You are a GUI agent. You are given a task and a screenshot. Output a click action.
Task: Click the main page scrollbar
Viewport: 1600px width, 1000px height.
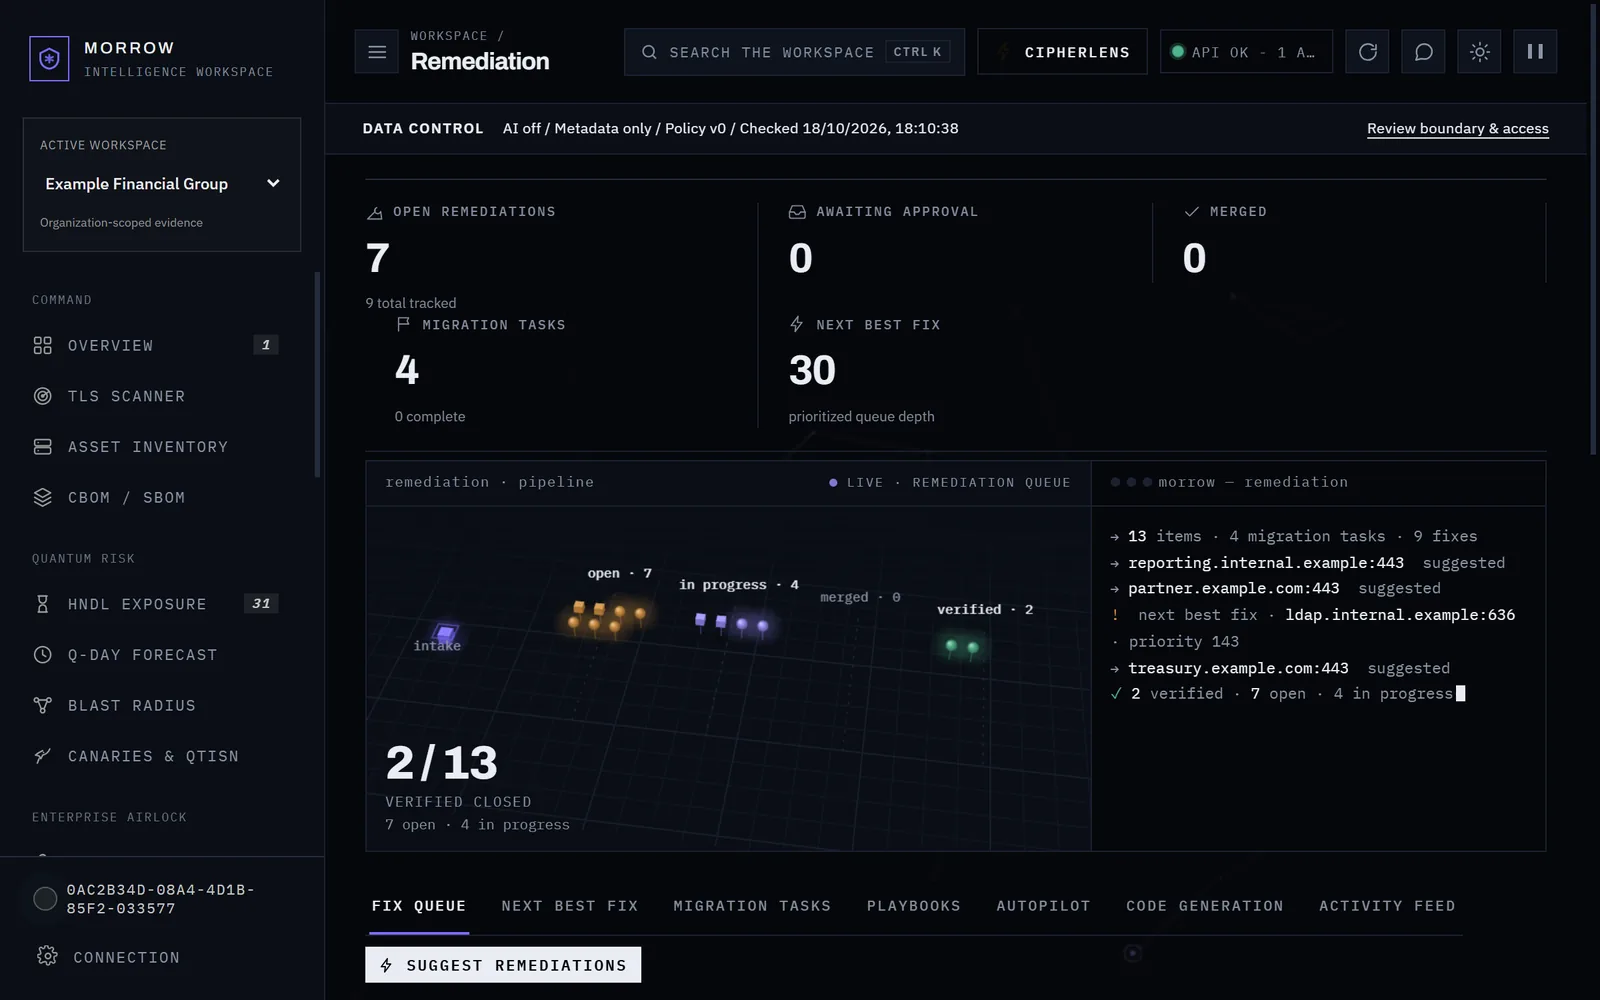[1594, 230]
